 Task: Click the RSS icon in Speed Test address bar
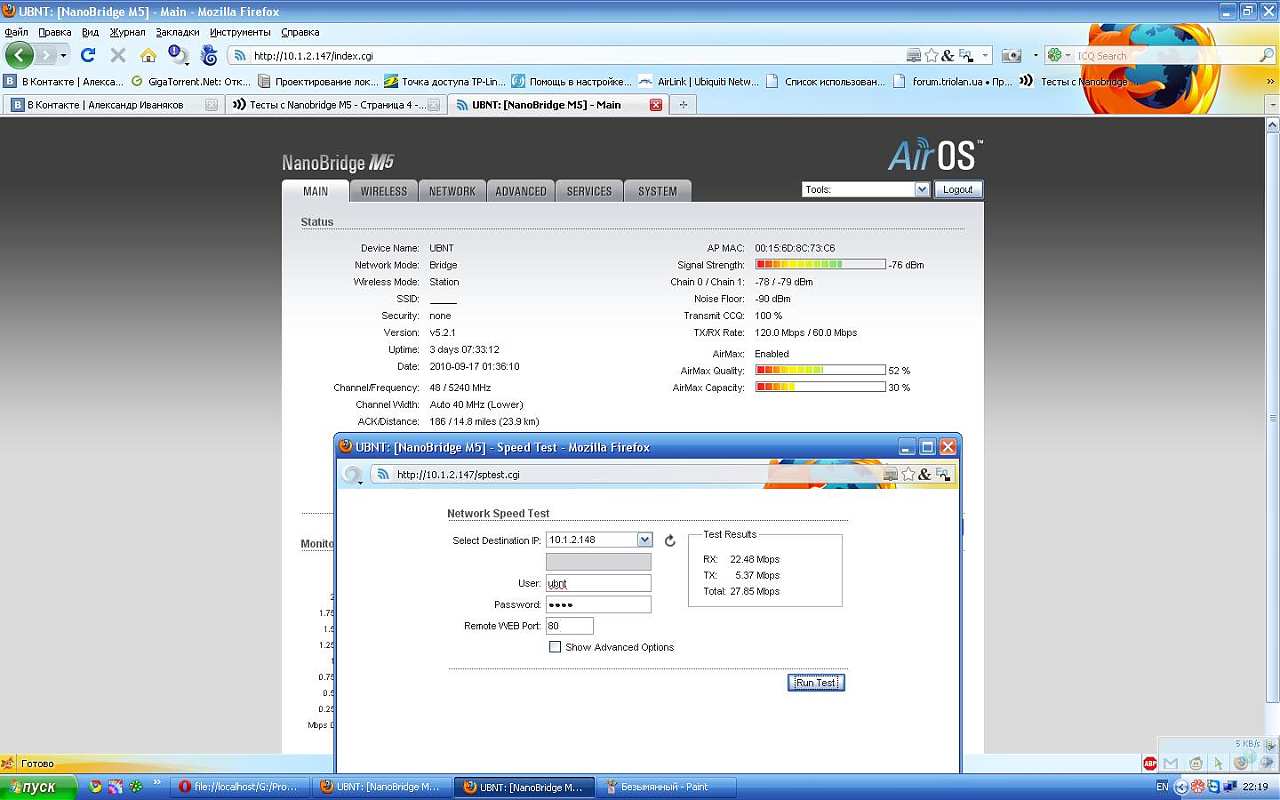pos(383,475)
